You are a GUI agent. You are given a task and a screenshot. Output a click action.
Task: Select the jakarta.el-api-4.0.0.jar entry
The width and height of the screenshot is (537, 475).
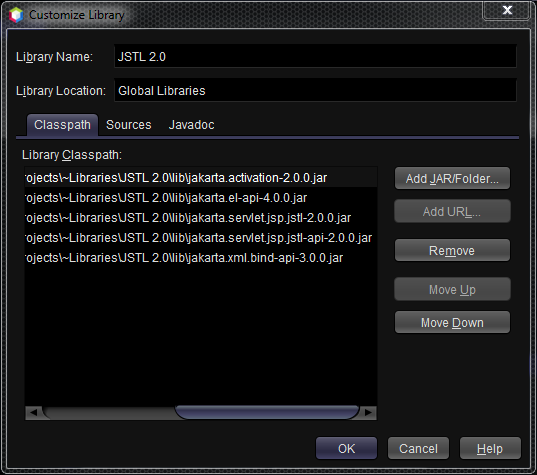tap(201, 198)
